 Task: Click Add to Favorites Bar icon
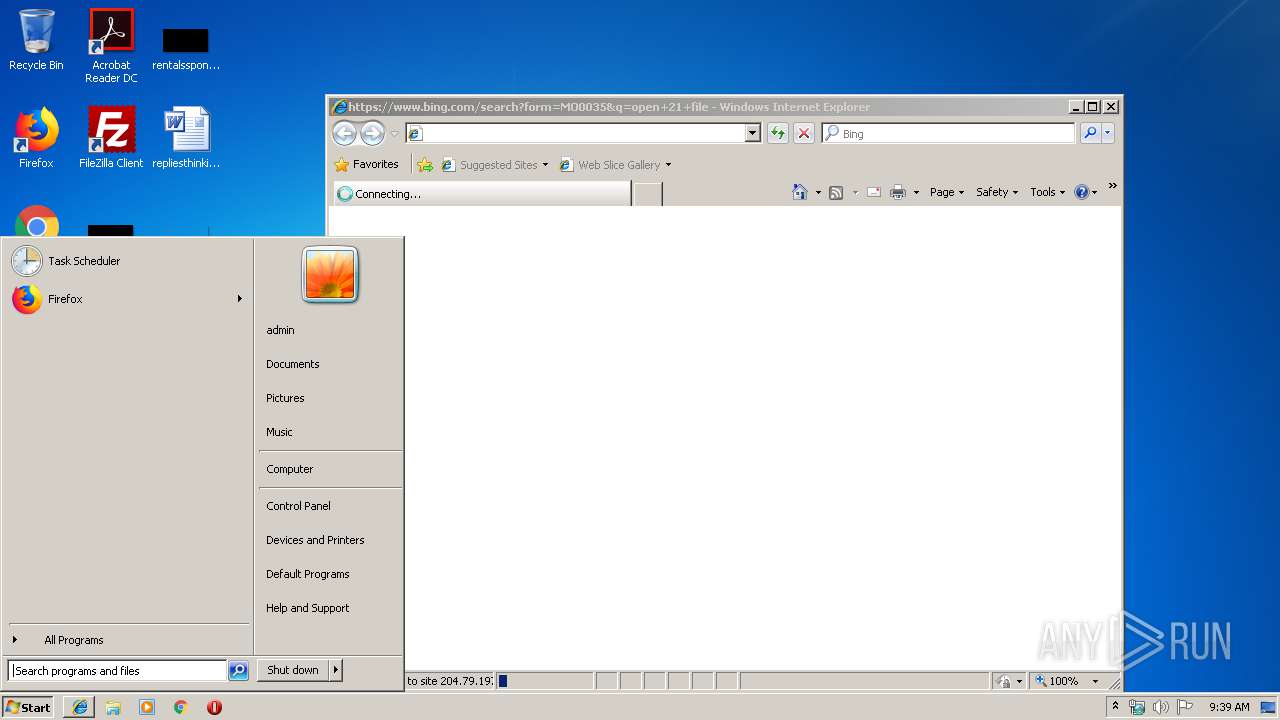[425, 165]
